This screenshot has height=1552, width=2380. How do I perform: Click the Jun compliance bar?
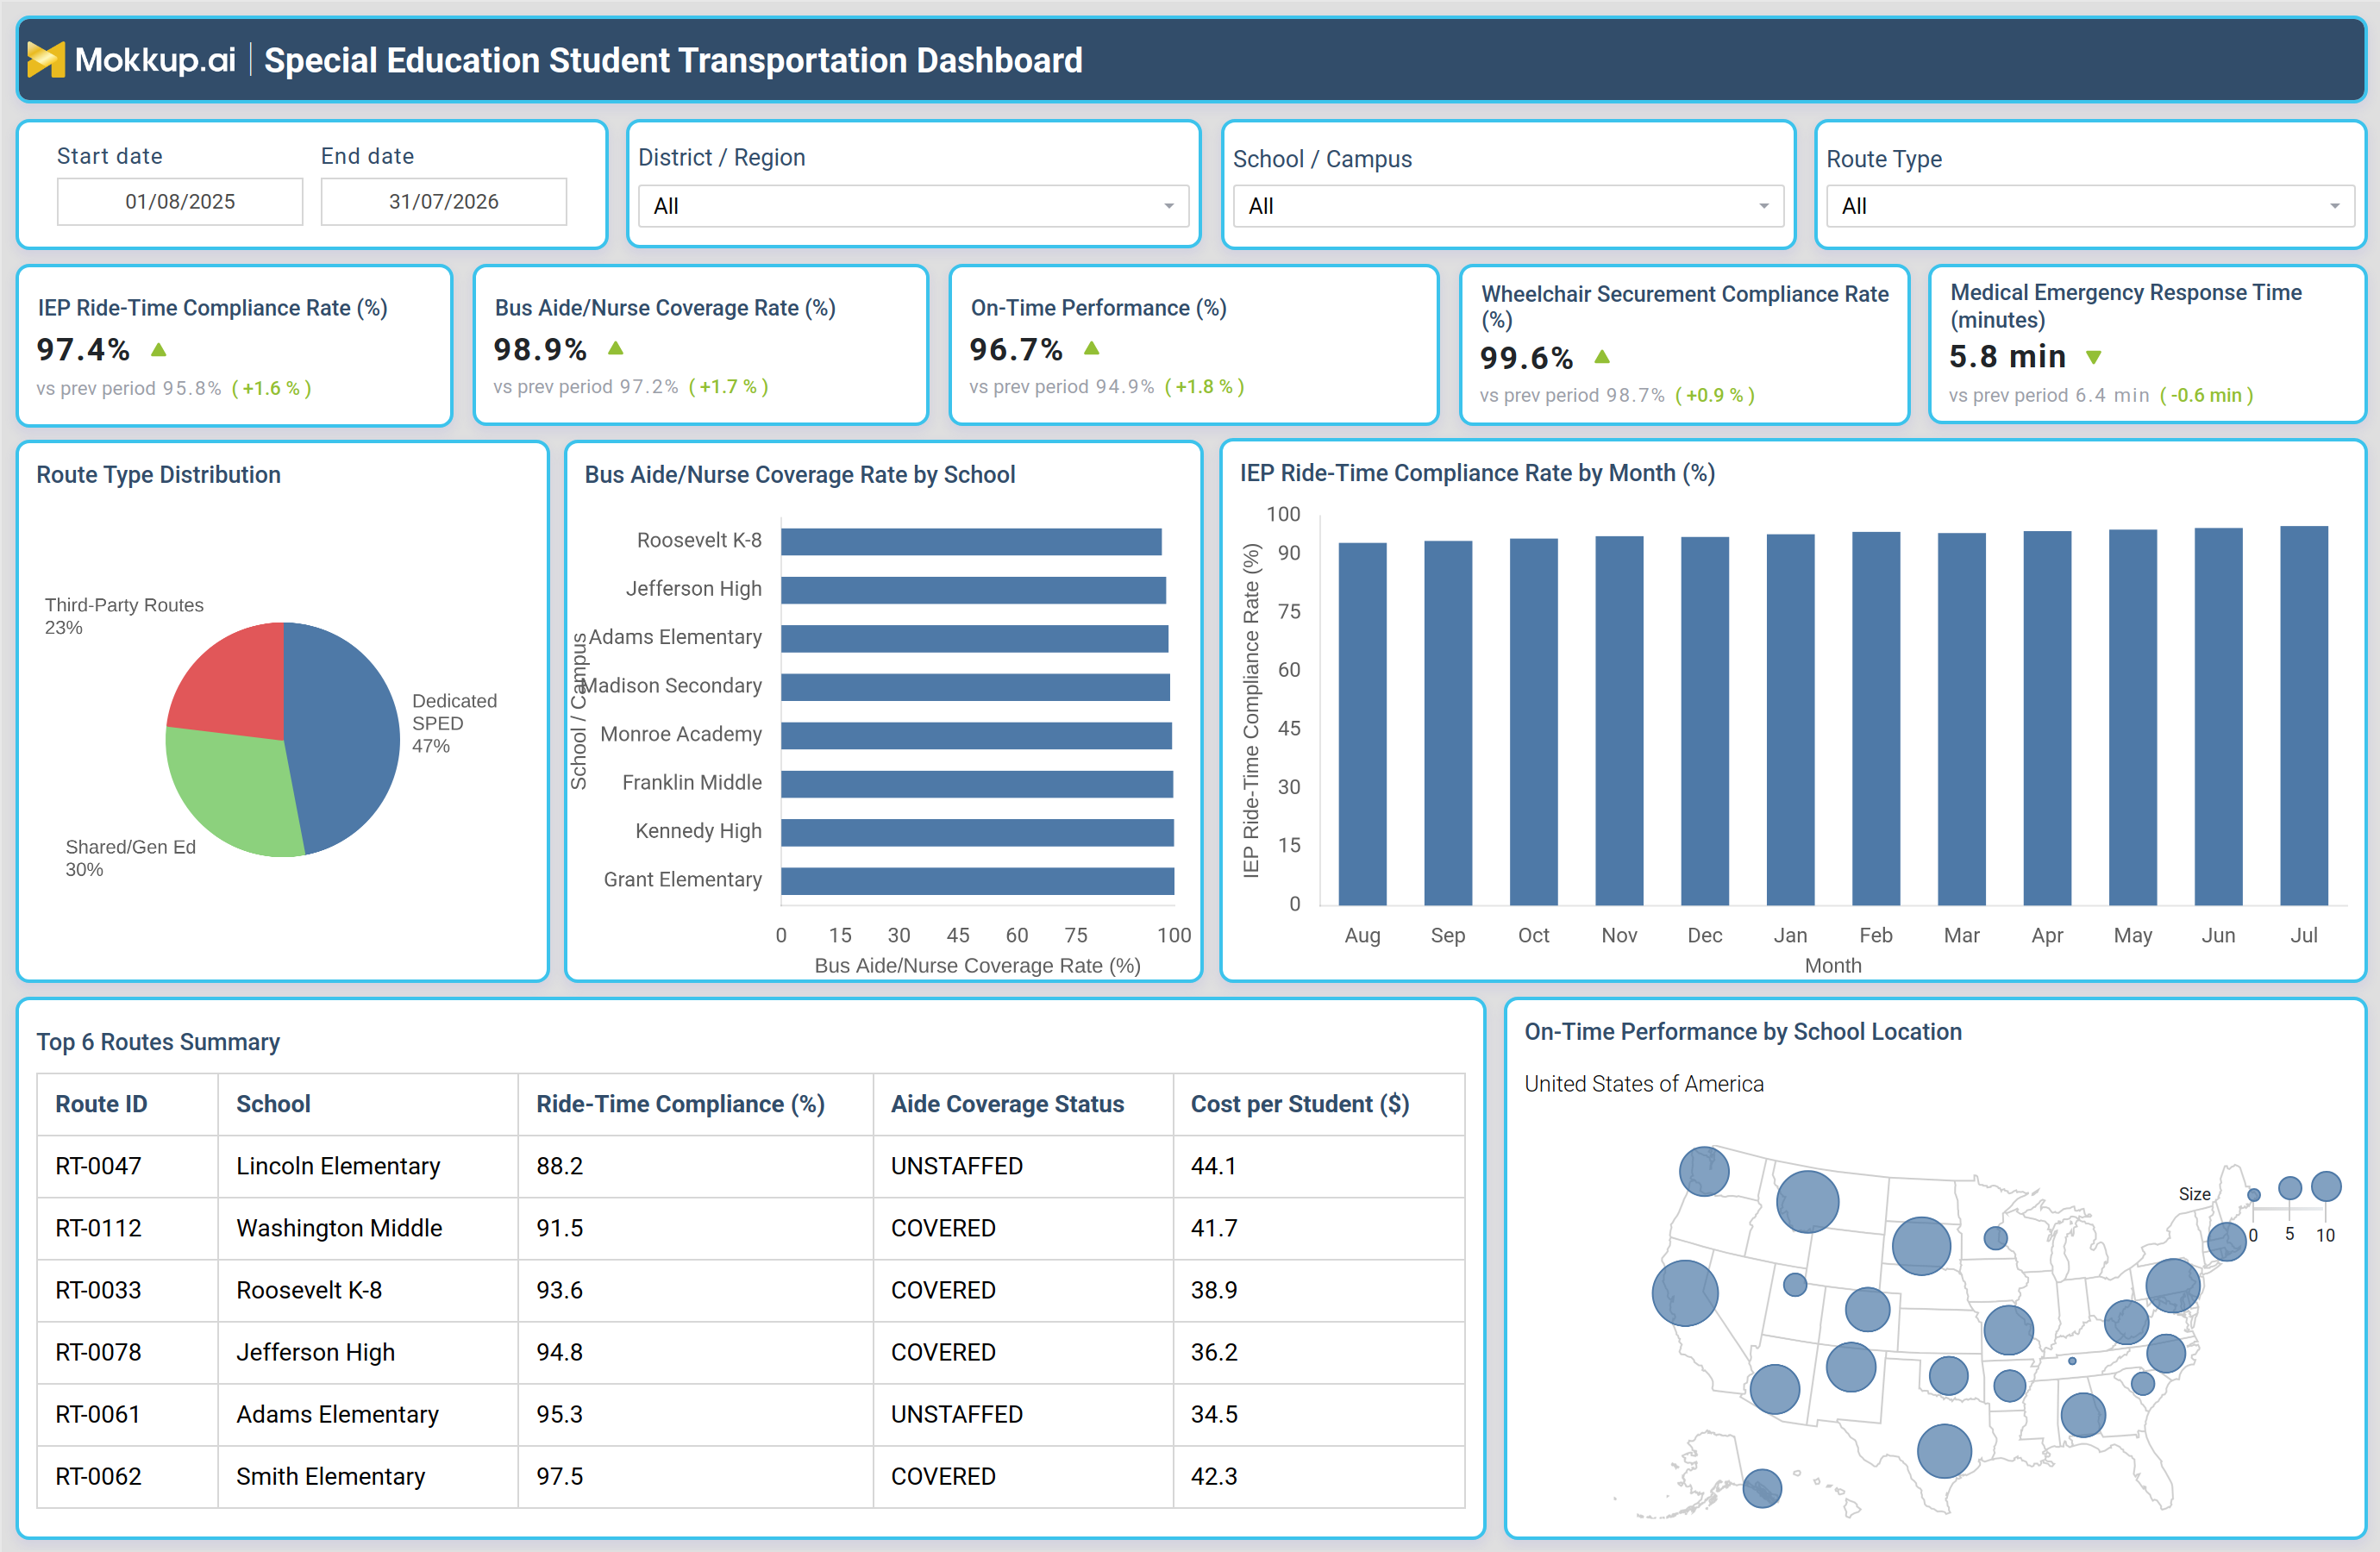pyautogui.click(x=2218, y=716)
